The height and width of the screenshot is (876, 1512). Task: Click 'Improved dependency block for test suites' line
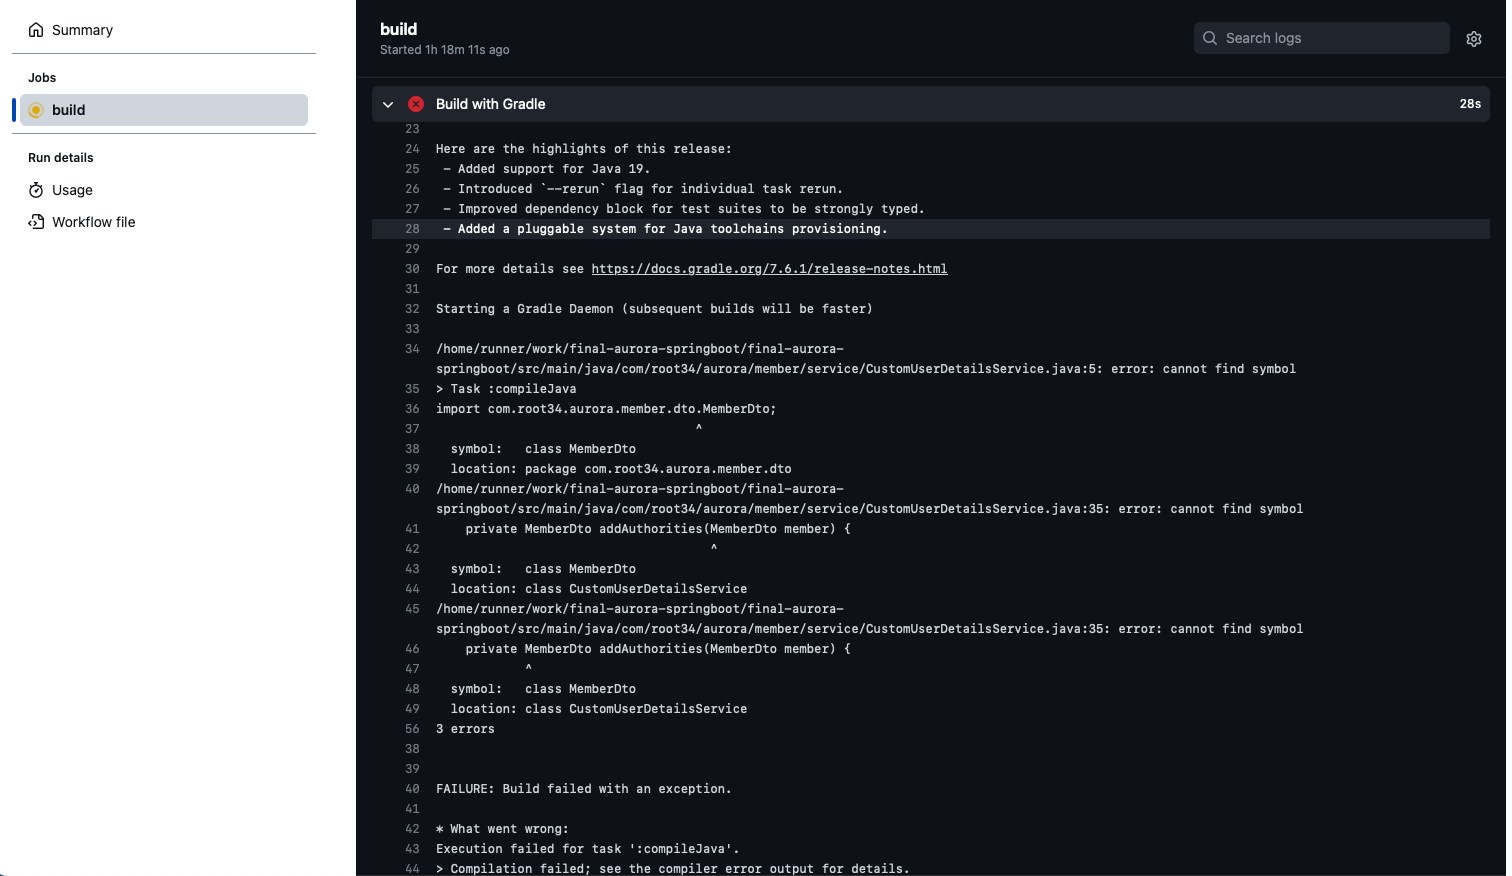point(684,209)
